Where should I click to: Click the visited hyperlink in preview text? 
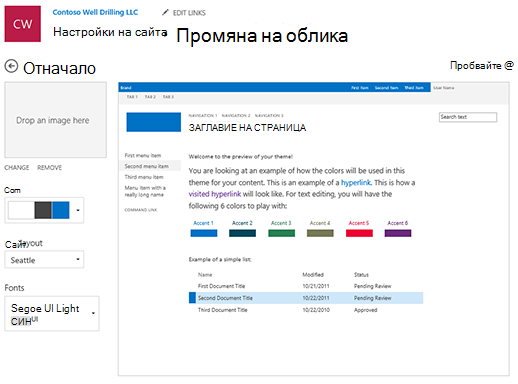(215, 194)
